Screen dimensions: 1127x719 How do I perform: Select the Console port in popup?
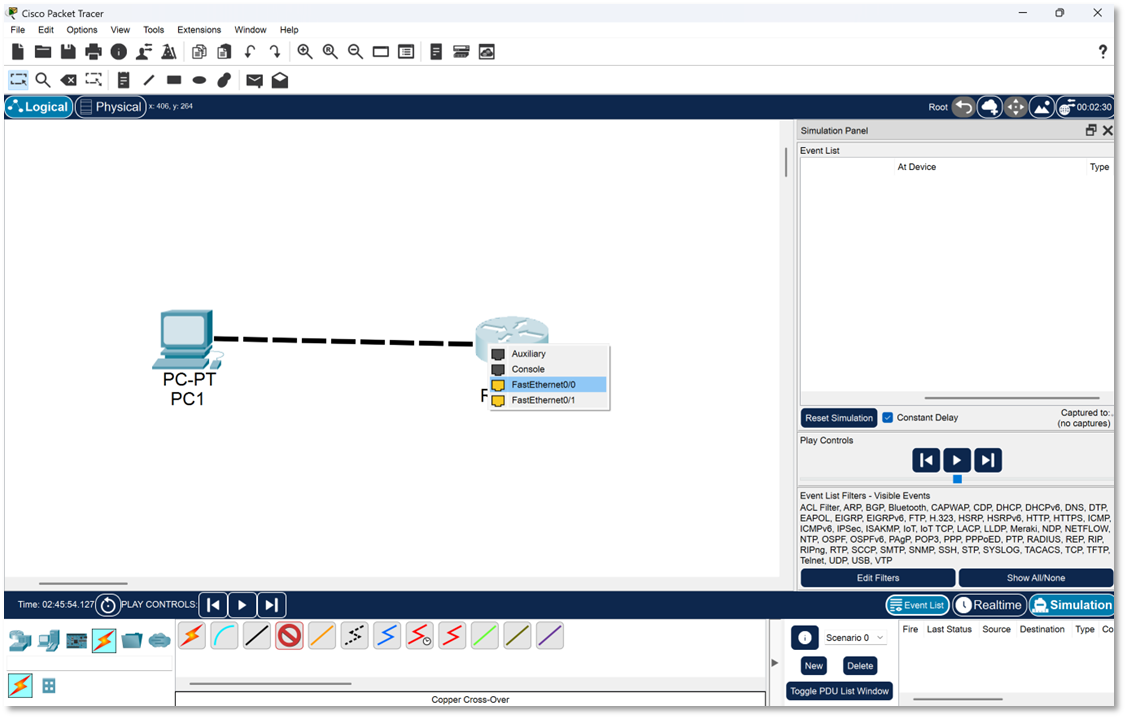pyautogui.click(x=548, y=370)
